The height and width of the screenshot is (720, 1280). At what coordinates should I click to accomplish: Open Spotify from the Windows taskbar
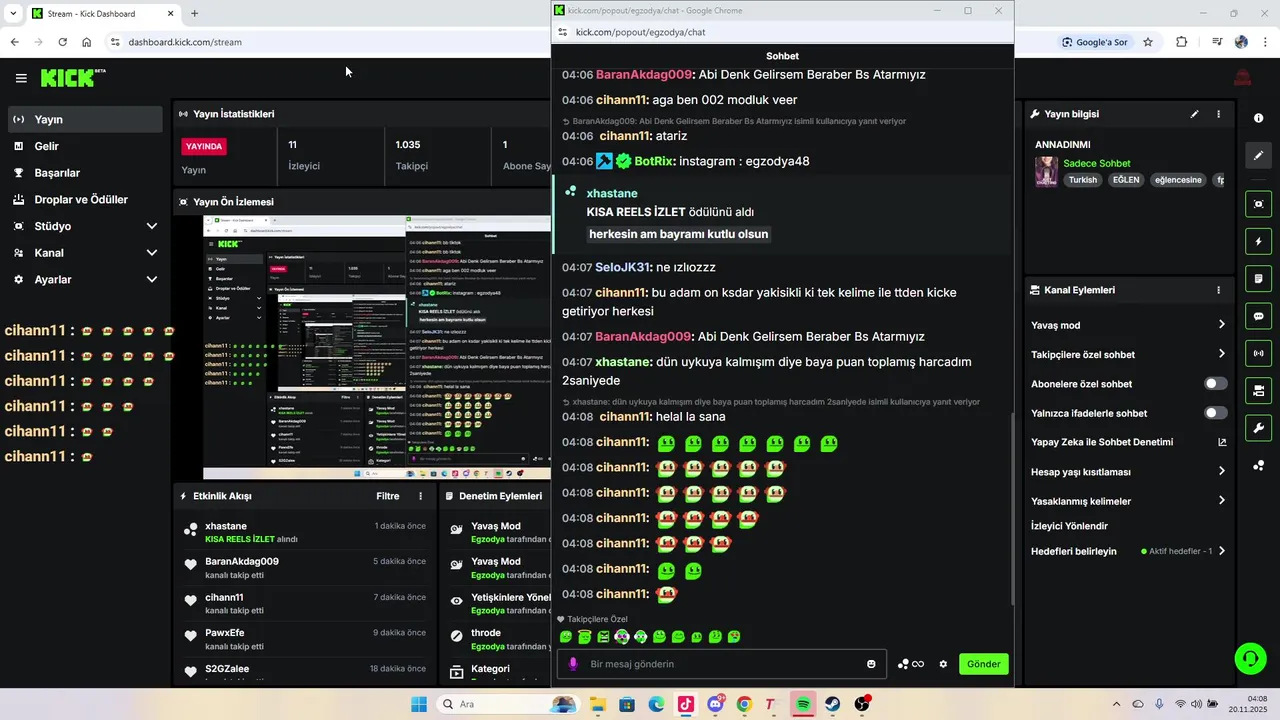click(803, 704)
